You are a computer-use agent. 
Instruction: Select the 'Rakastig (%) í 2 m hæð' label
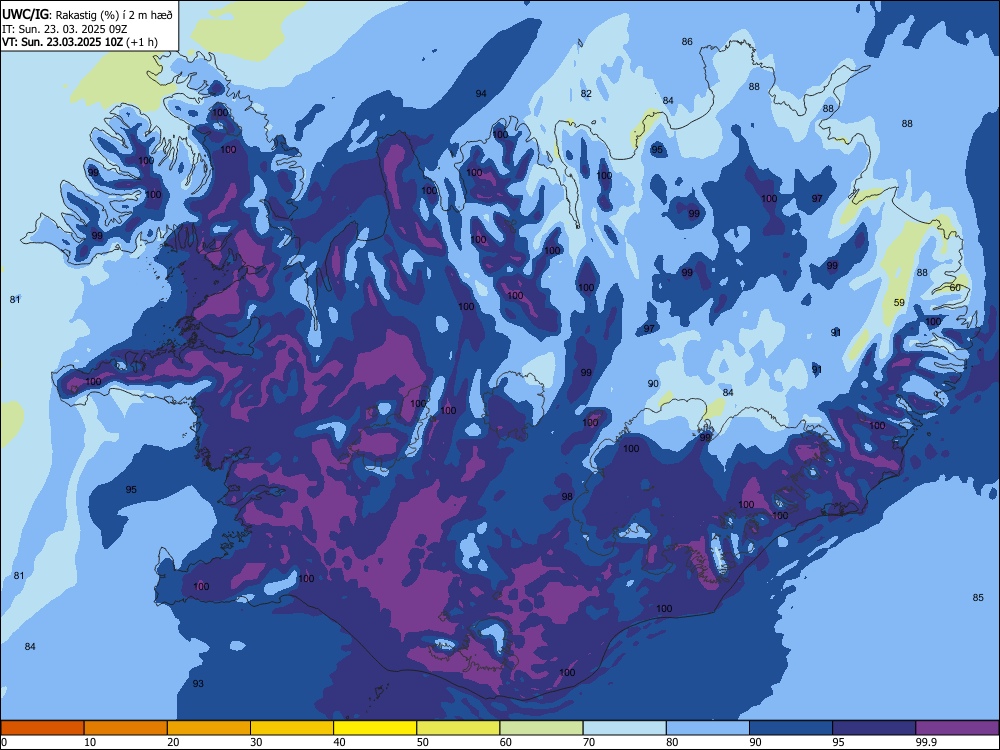pyautogui.click(x=114, y=15)
